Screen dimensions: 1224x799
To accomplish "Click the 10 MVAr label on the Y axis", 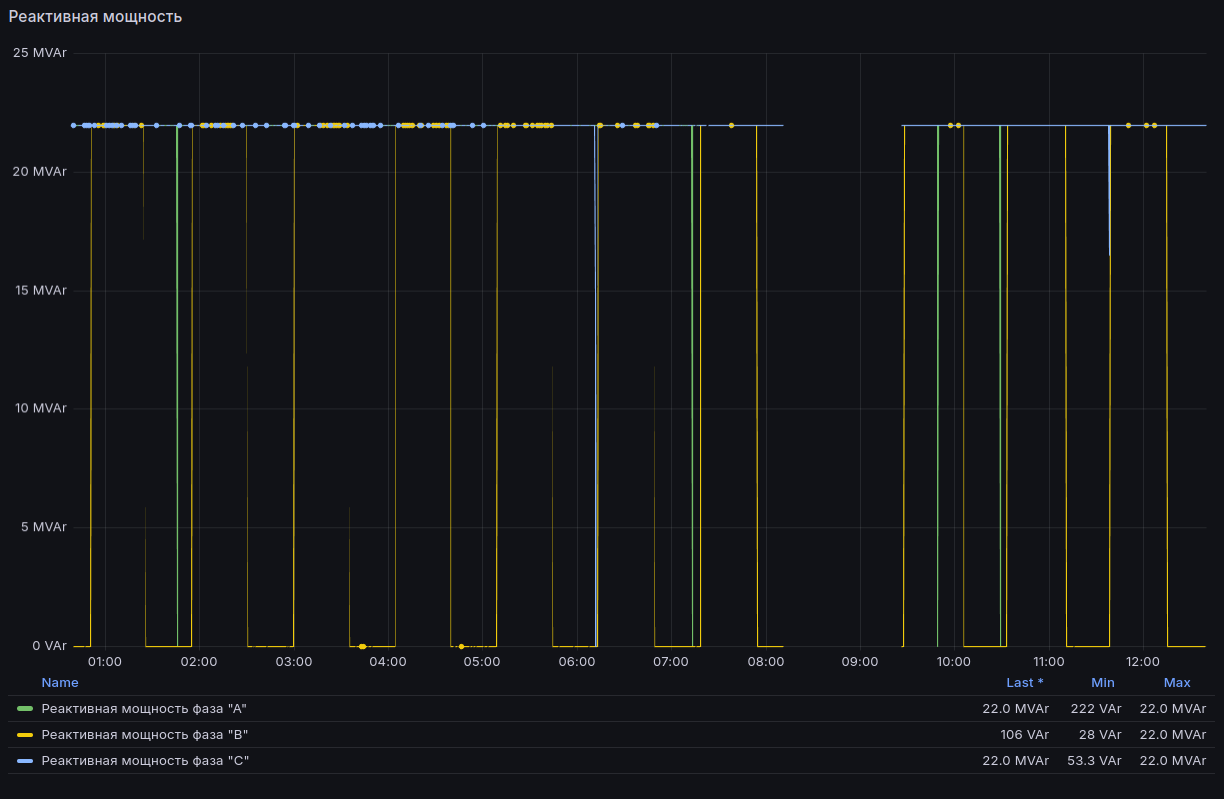I will 40,409.
